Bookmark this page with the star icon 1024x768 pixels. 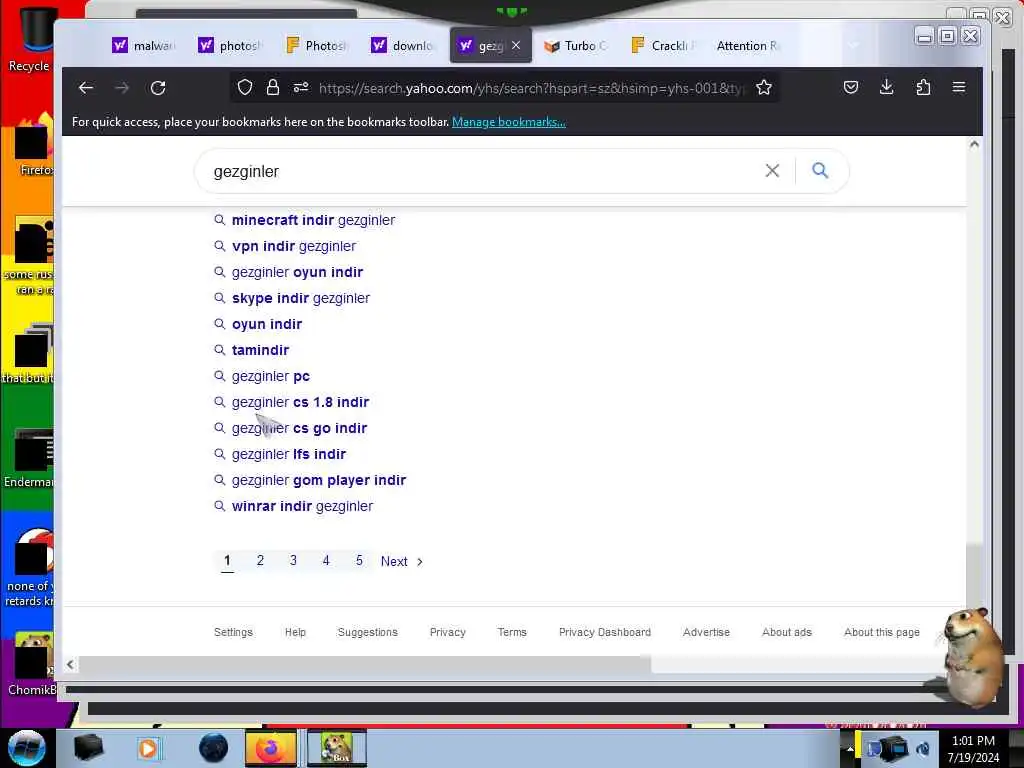pyautogui.click(x=763, y=88)
